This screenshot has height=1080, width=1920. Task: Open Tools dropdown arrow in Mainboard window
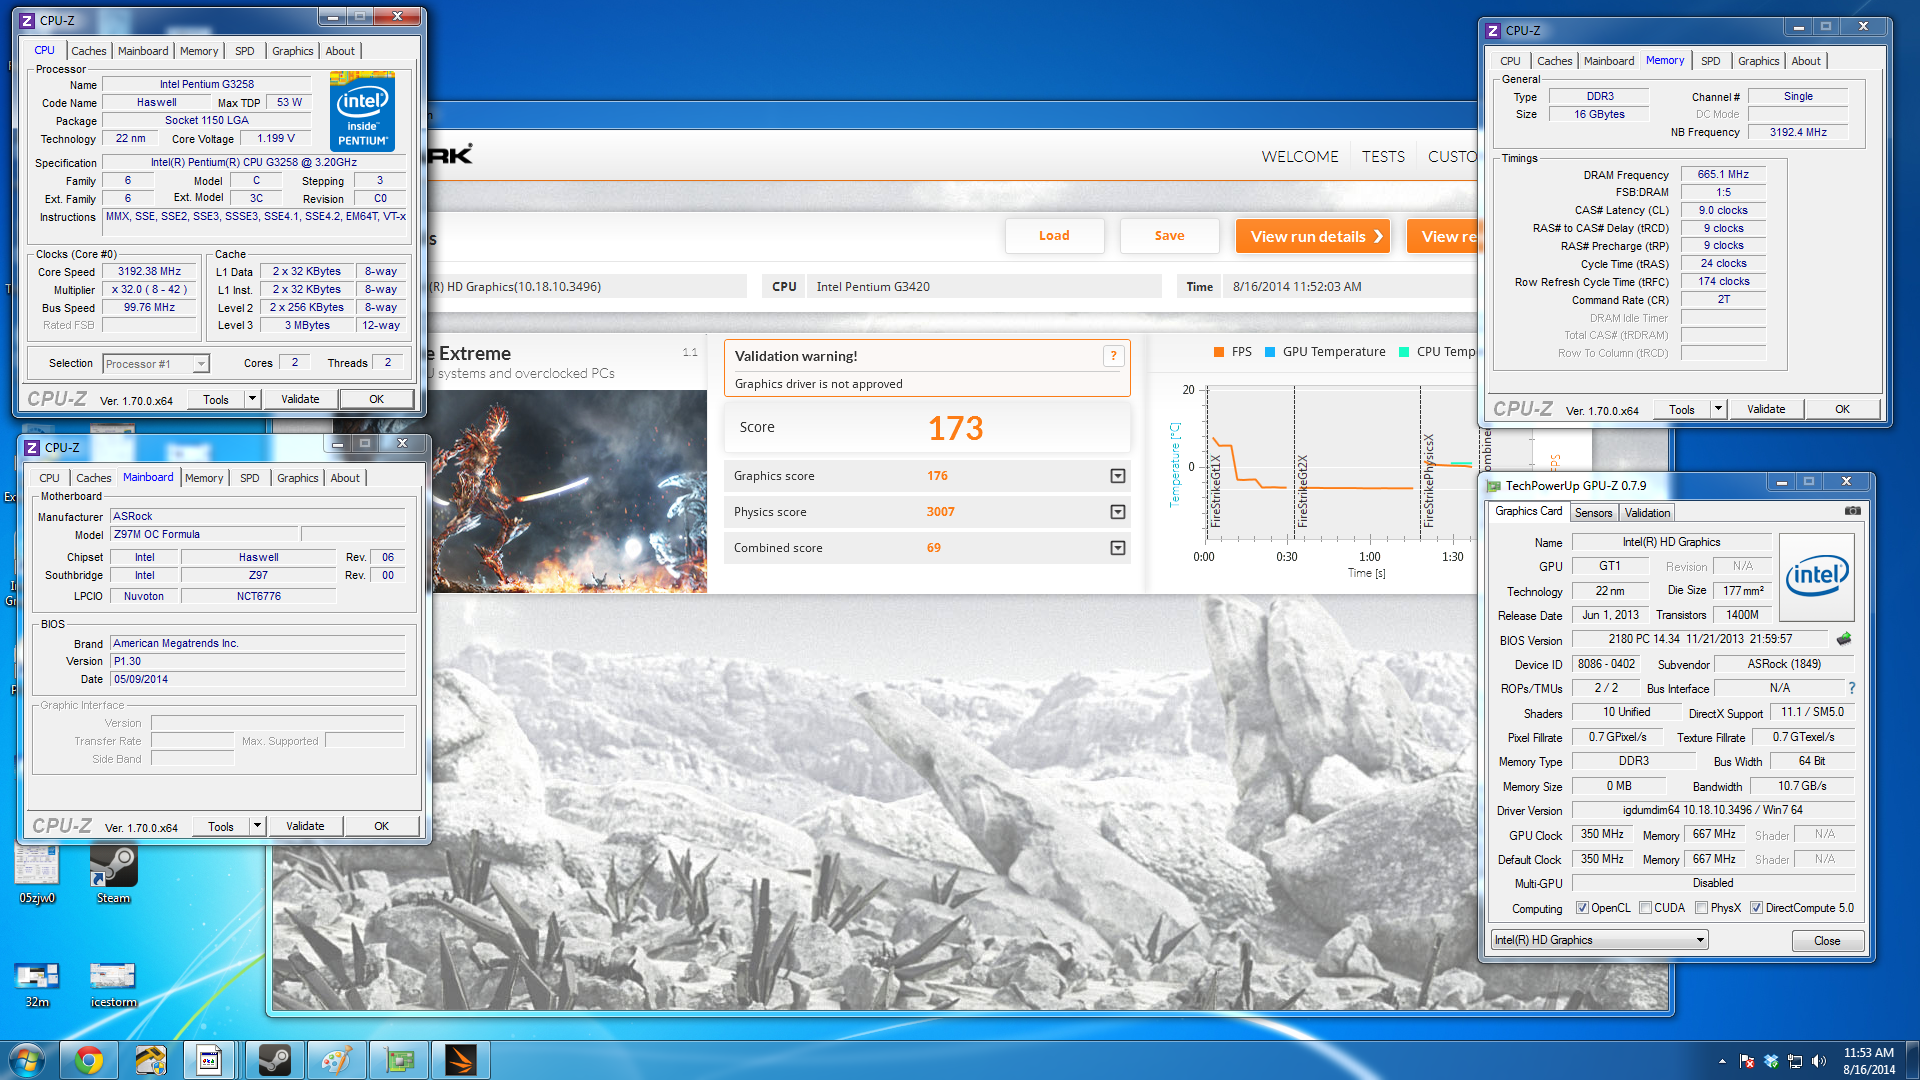[257, 826]
